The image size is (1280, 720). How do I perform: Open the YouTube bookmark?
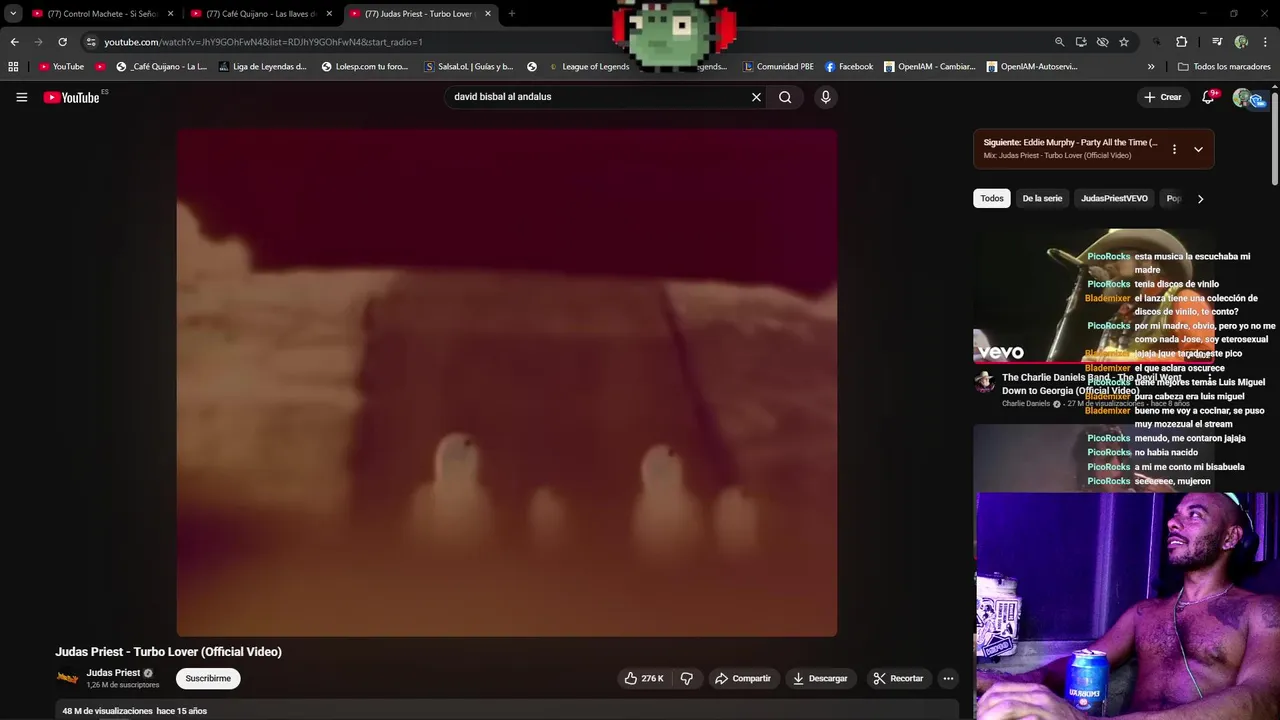[x=61, y=67]
